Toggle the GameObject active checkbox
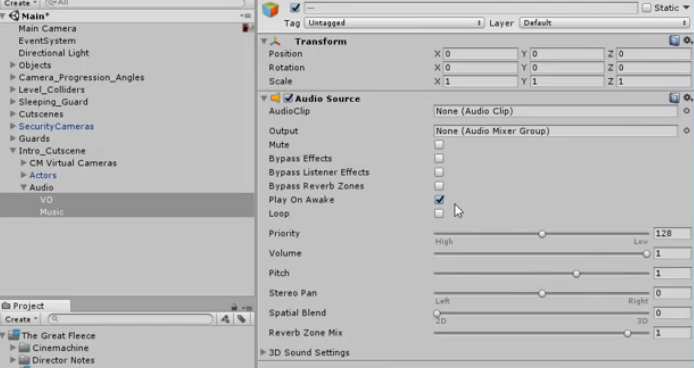This screenshot has height=368, width=694. coord(295,8)
